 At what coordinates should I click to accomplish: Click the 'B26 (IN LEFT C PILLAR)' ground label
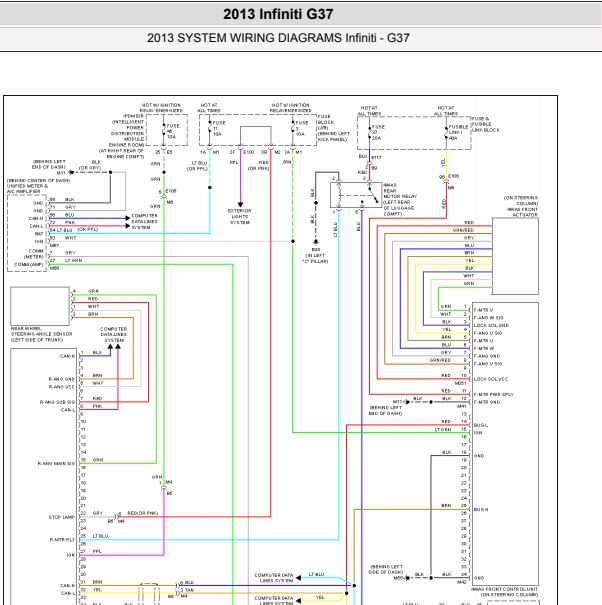click(x=315, y=255)
